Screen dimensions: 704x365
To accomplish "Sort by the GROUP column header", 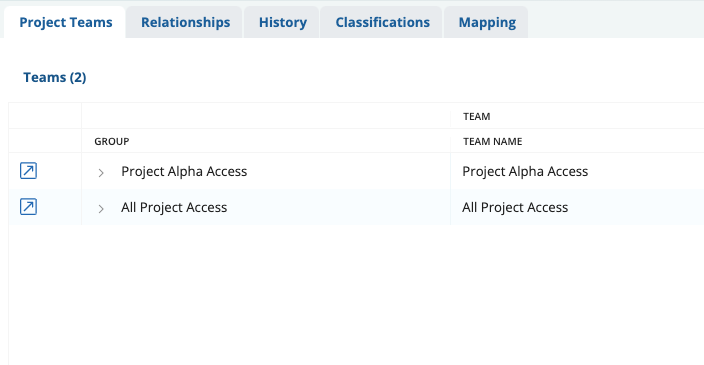I will (x=112, y=141).
